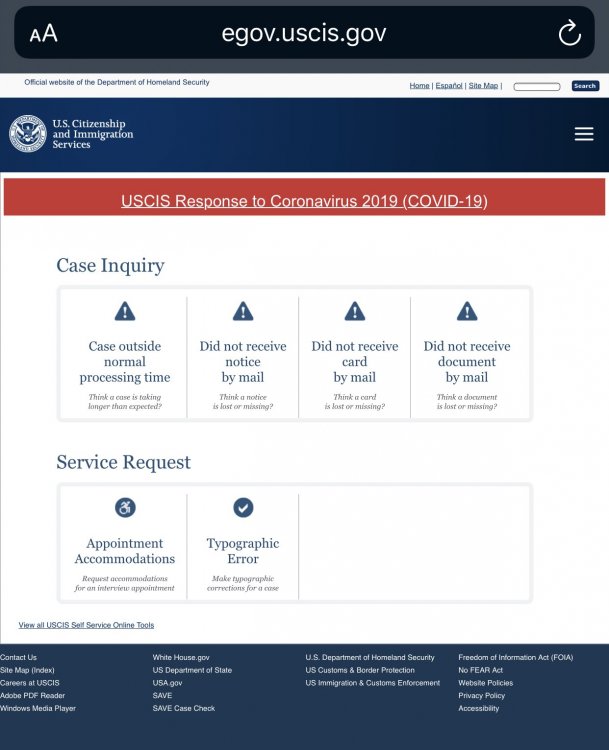
Task: Select Case outside normal processing time
Action: (125, 362)
